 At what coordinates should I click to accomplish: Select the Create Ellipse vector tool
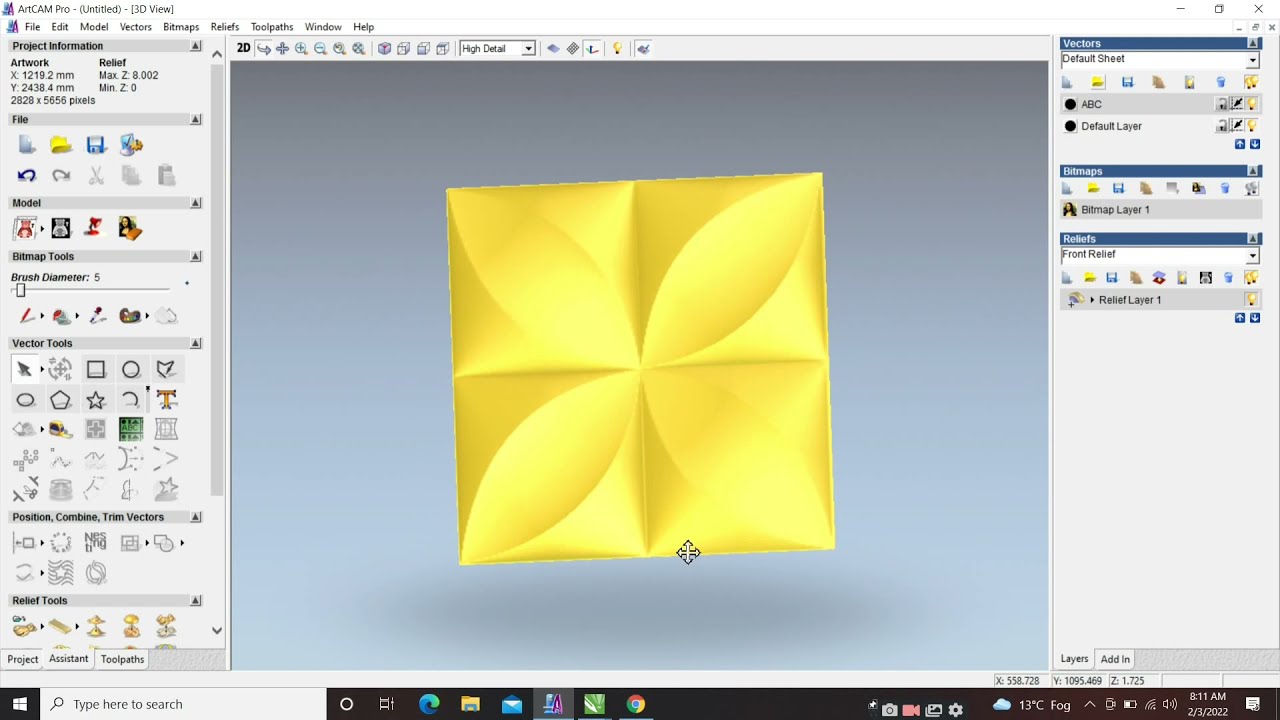coord(26,400)
